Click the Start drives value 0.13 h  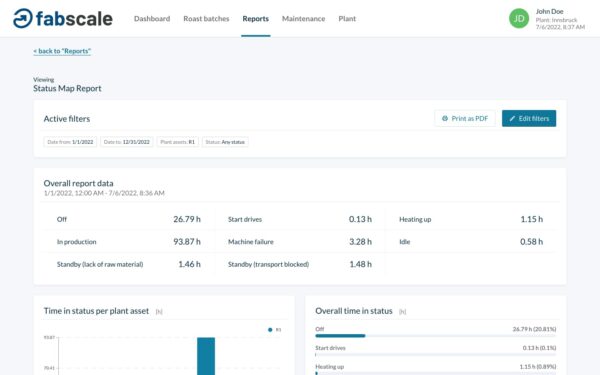click(x=360, y=219)
